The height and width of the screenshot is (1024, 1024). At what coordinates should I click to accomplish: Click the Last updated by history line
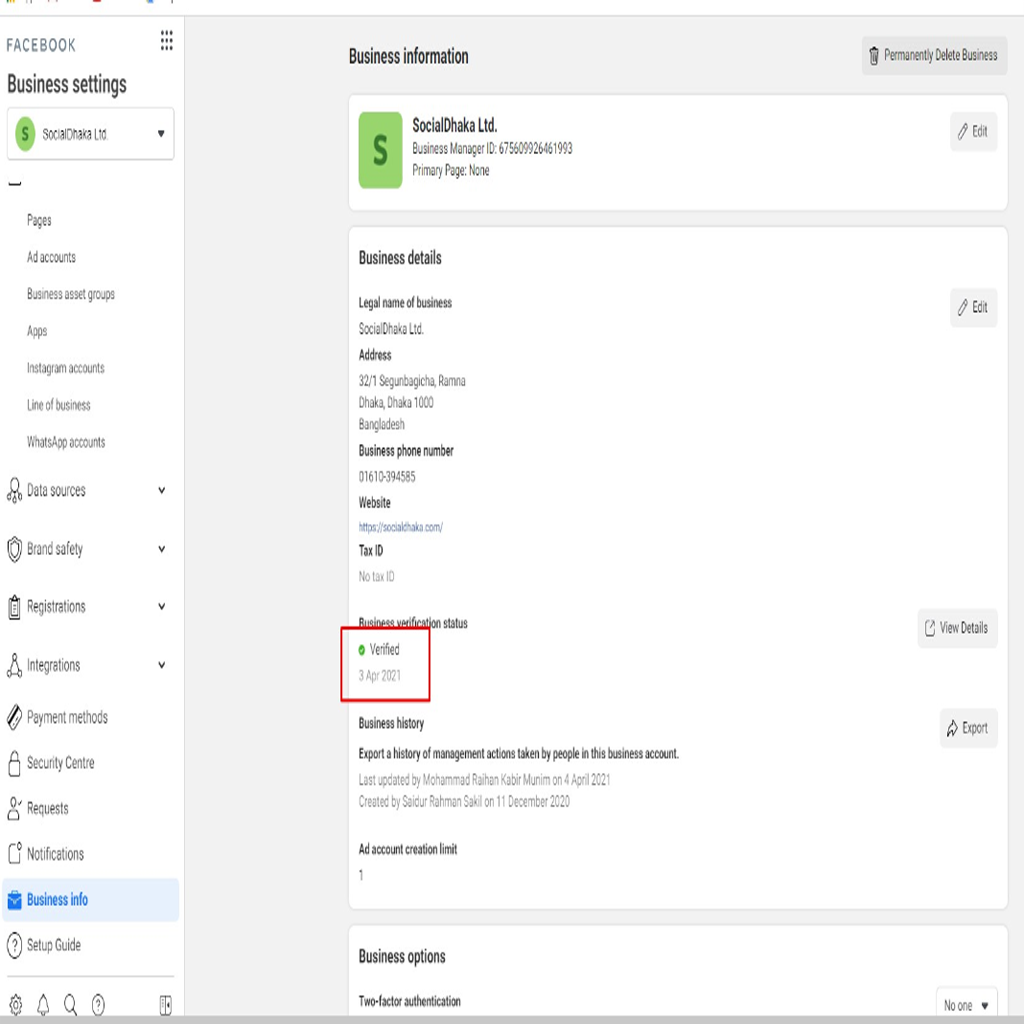click(485, 780)
